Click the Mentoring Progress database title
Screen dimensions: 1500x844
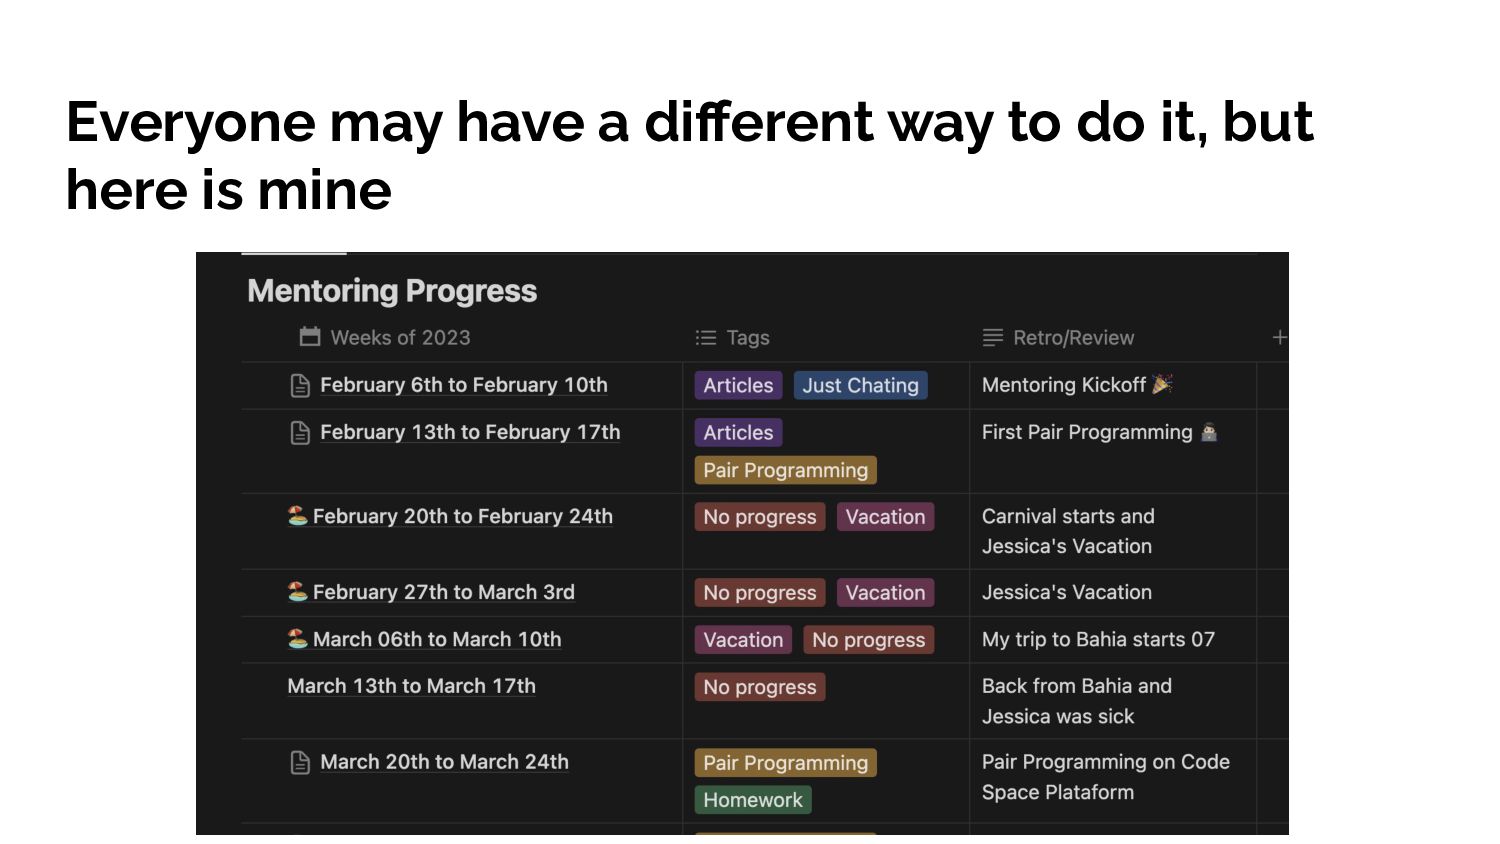(x=392, y=291)
